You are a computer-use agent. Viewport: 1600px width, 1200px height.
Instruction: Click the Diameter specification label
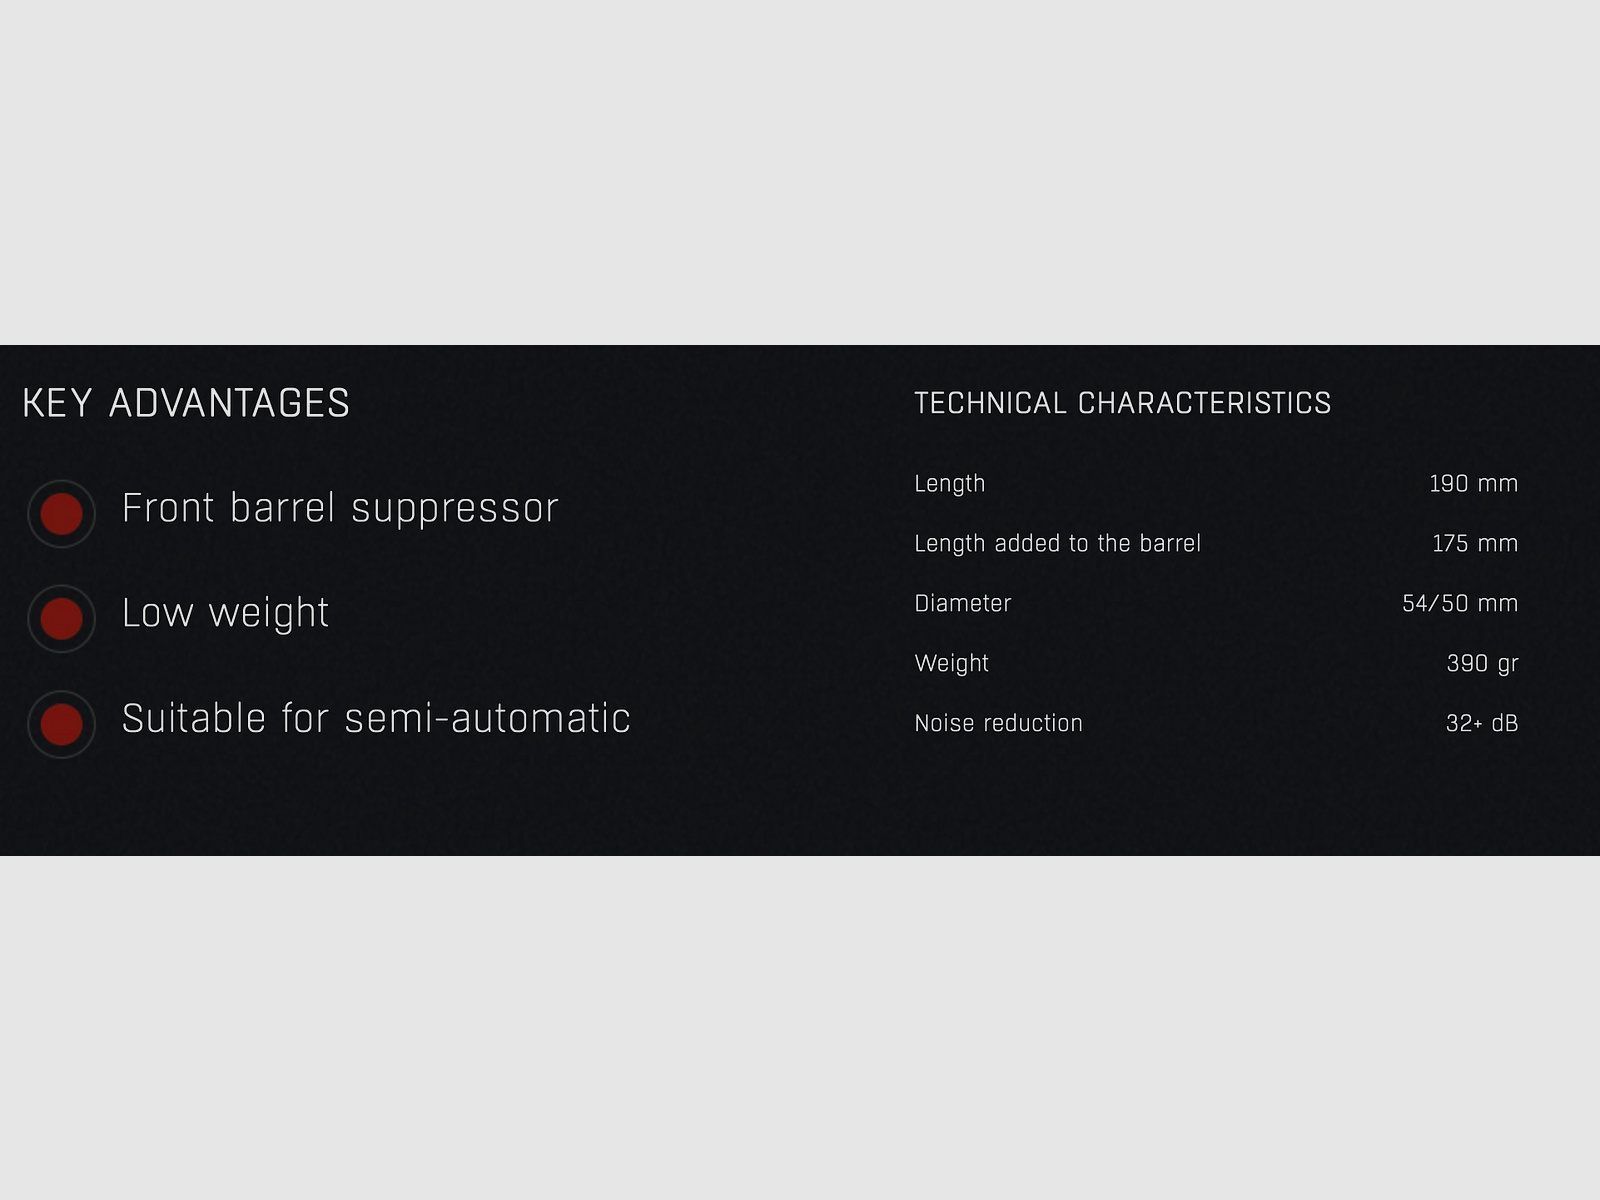click(962, 603)
